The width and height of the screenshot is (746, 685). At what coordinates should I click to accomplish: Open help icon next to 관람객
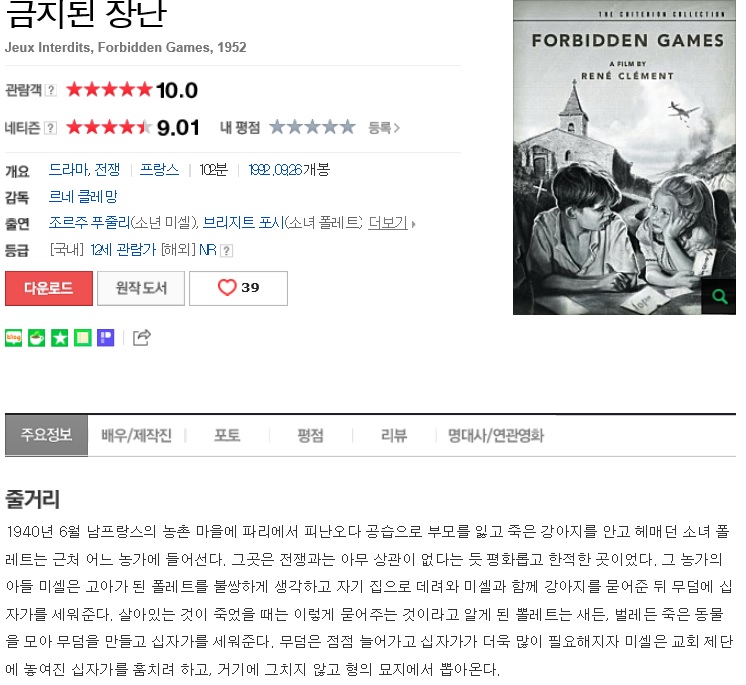coord(51,90)
